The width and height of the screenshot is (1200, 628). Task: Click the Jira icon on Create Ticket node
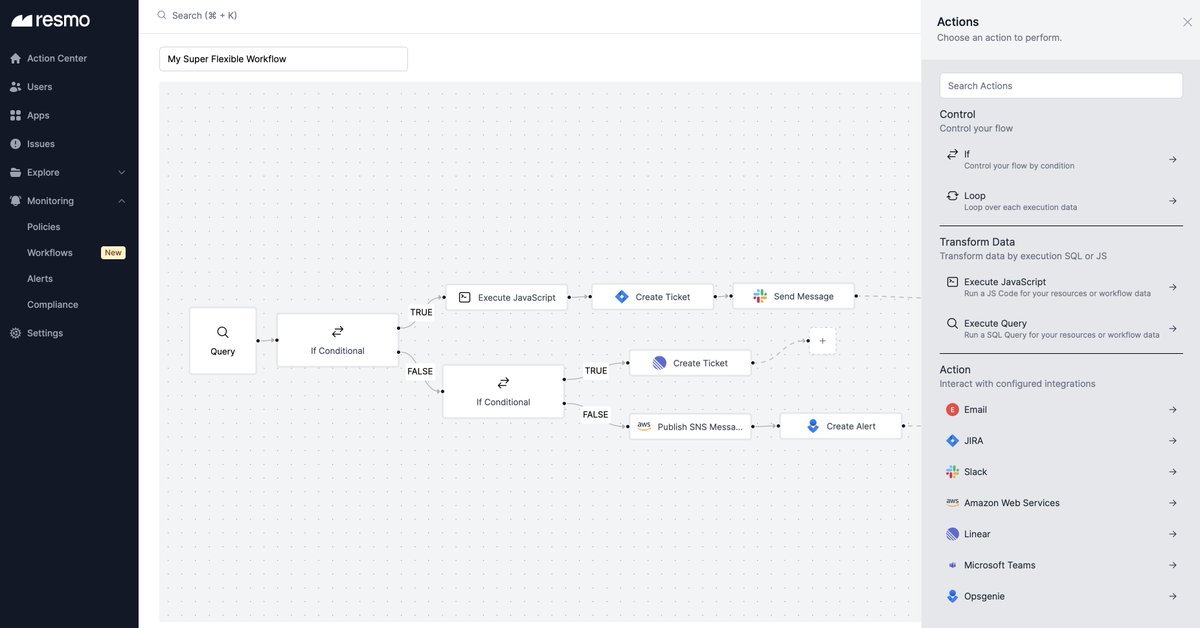pos(622,297)
